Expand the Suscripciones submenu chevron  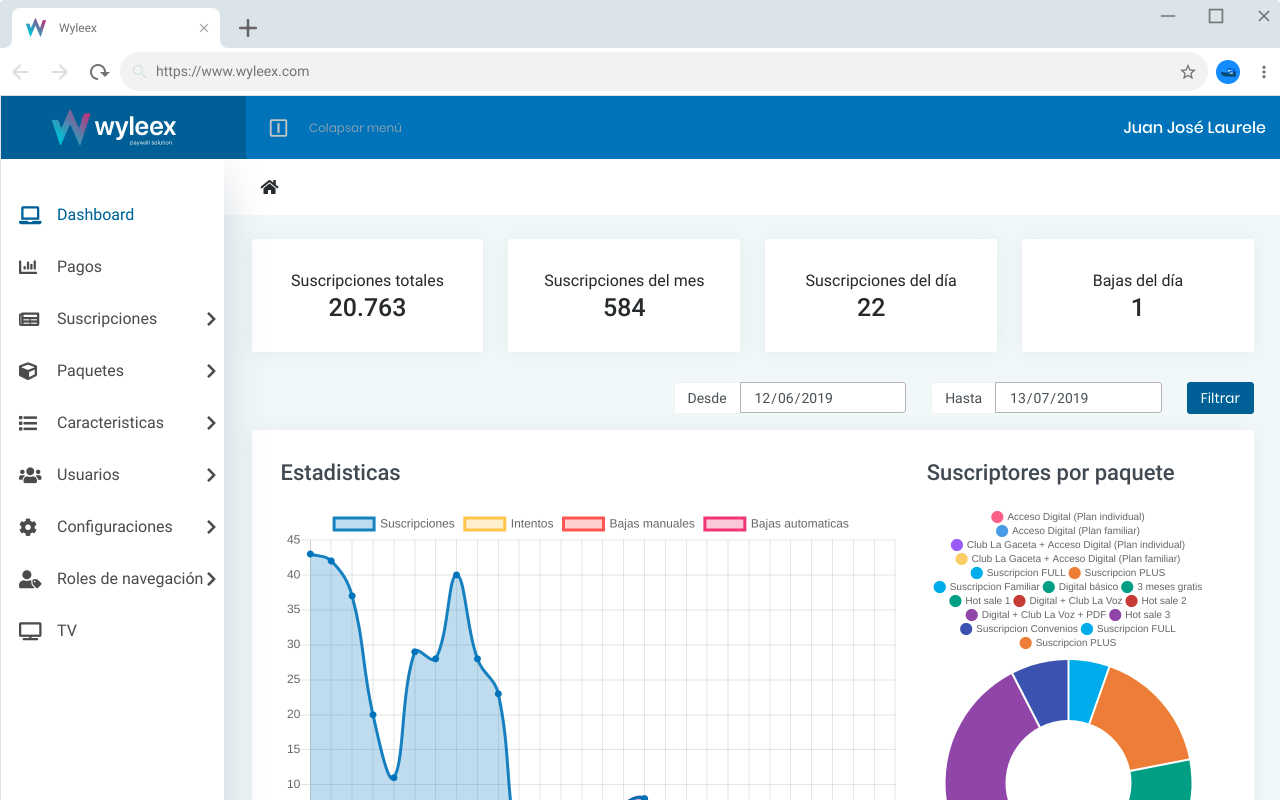(211, 319)
